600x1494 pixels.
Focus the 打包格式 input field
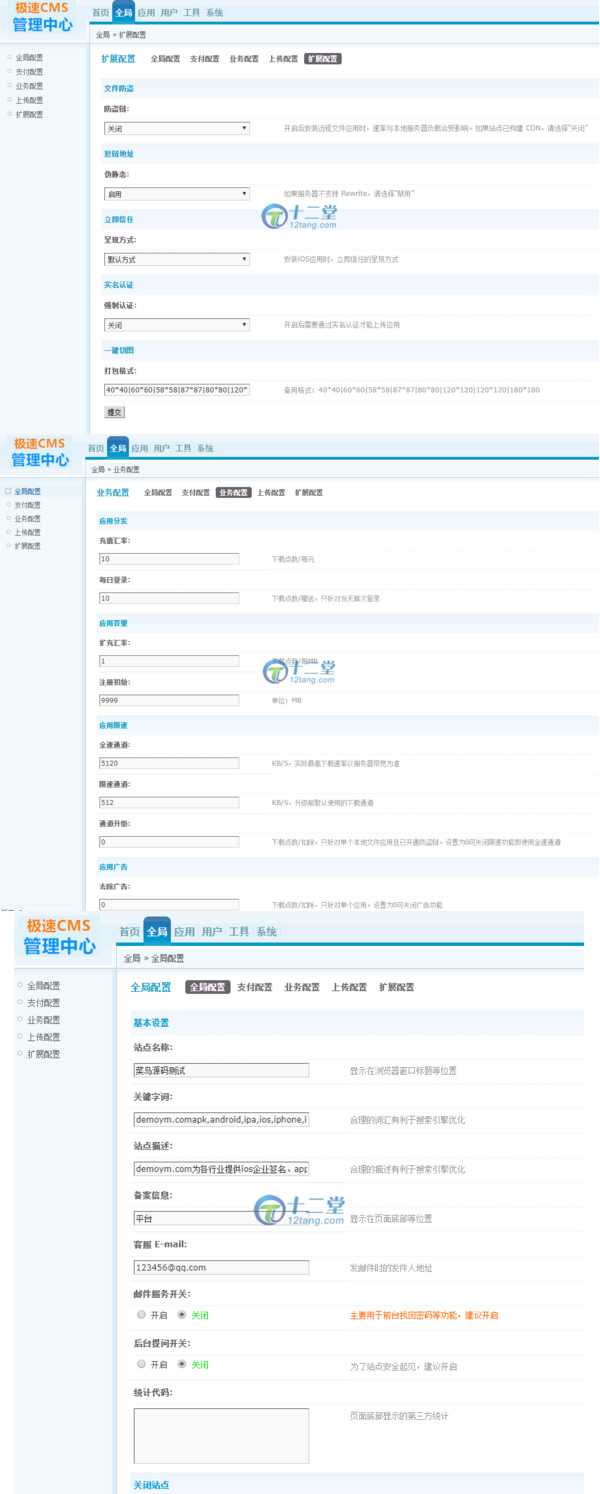pyautogui.click(x=176, y=390)
